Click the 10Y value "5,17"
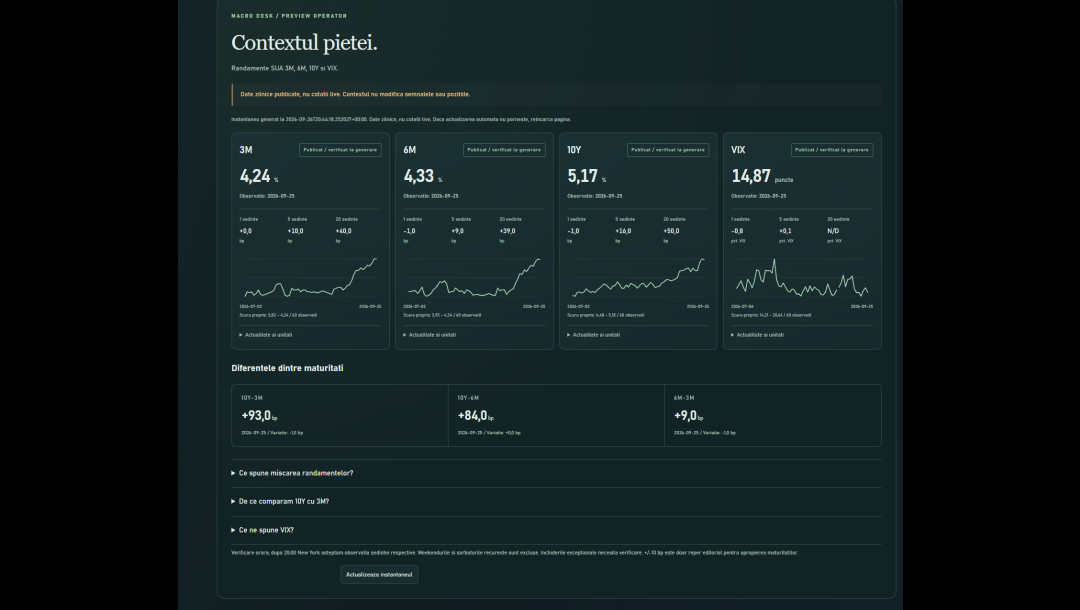This screenshot has height=610, width=1080. pyautogui.click(x=583, y=176)
